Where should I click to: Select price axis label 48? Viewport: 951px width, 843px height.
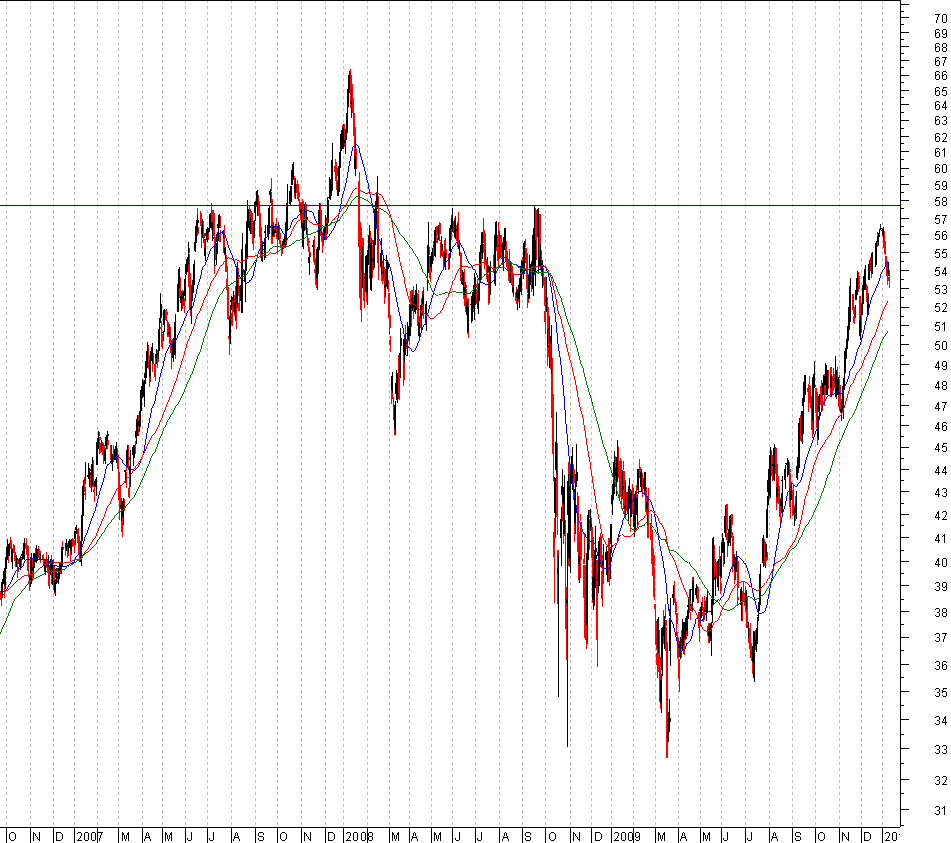click(x=941, y=386)
